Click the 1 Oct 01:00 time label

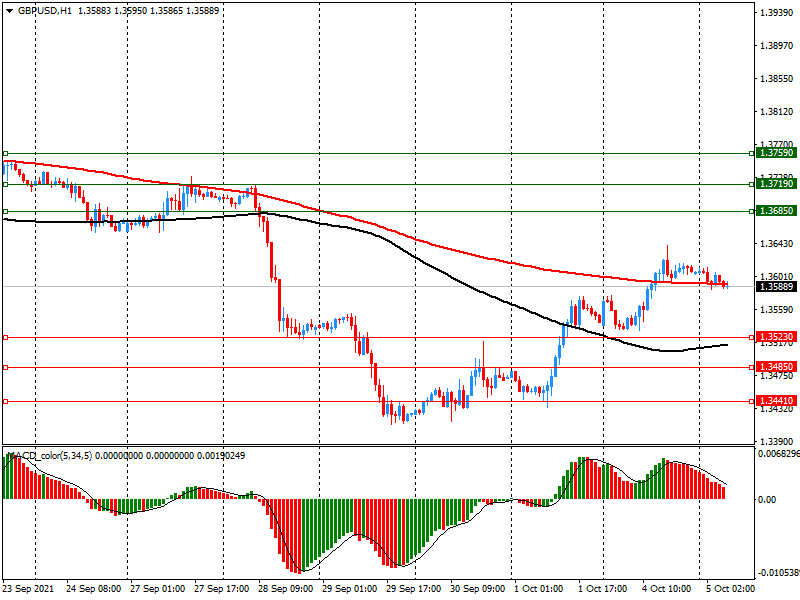click(x=538, y=588)
